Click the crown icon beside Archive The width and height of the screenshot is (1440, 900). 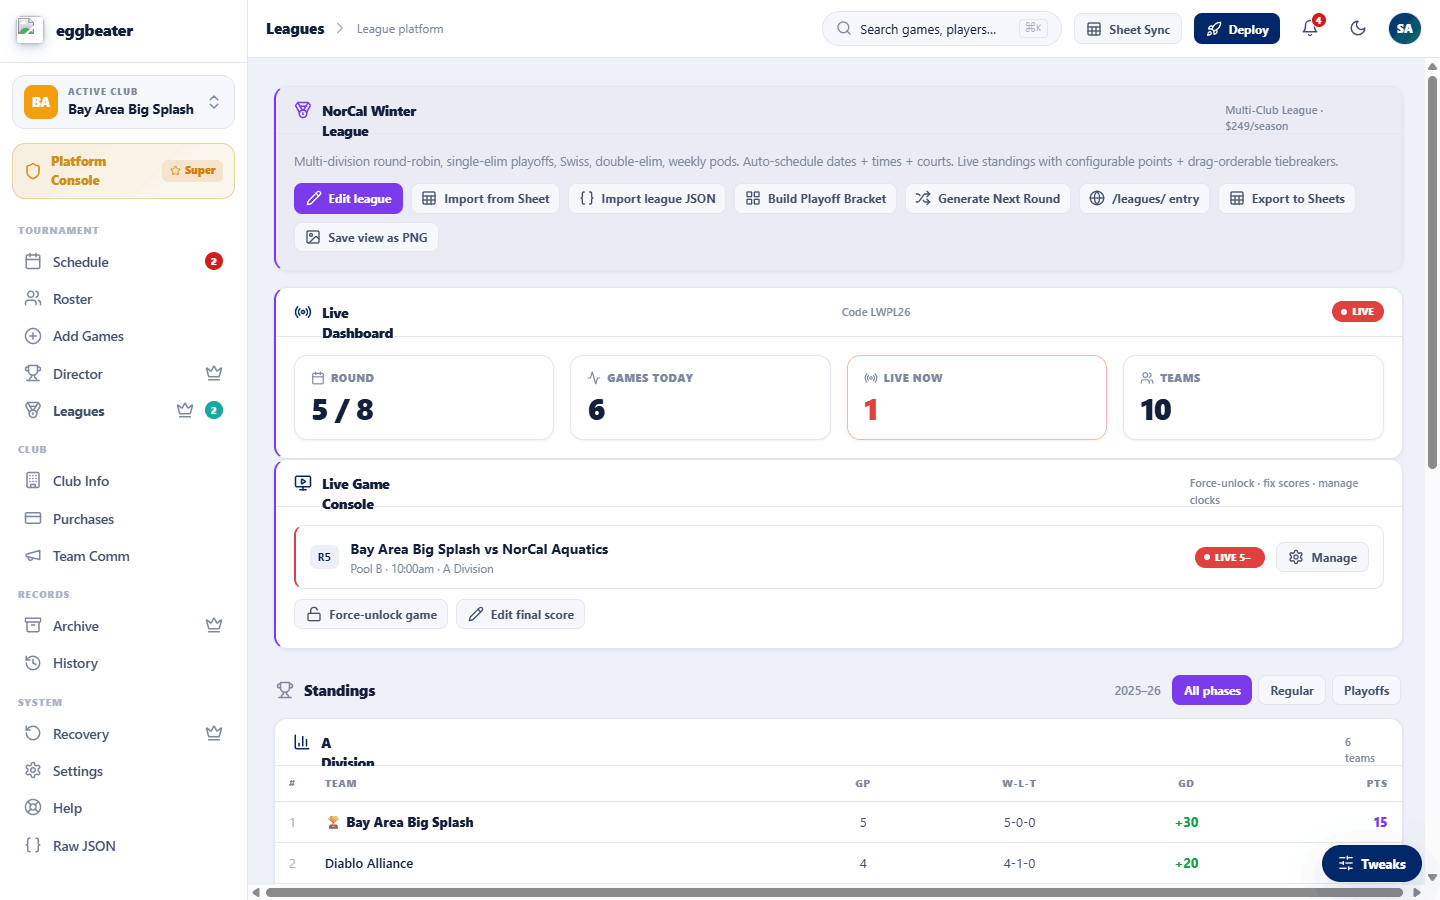pyautogui.click(x=214, y=625)
